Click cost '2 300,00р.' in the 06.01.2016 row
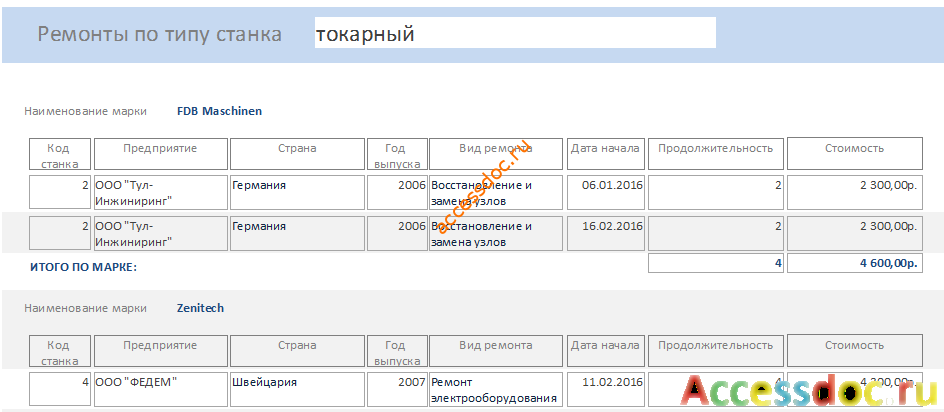 click(855, 192)
